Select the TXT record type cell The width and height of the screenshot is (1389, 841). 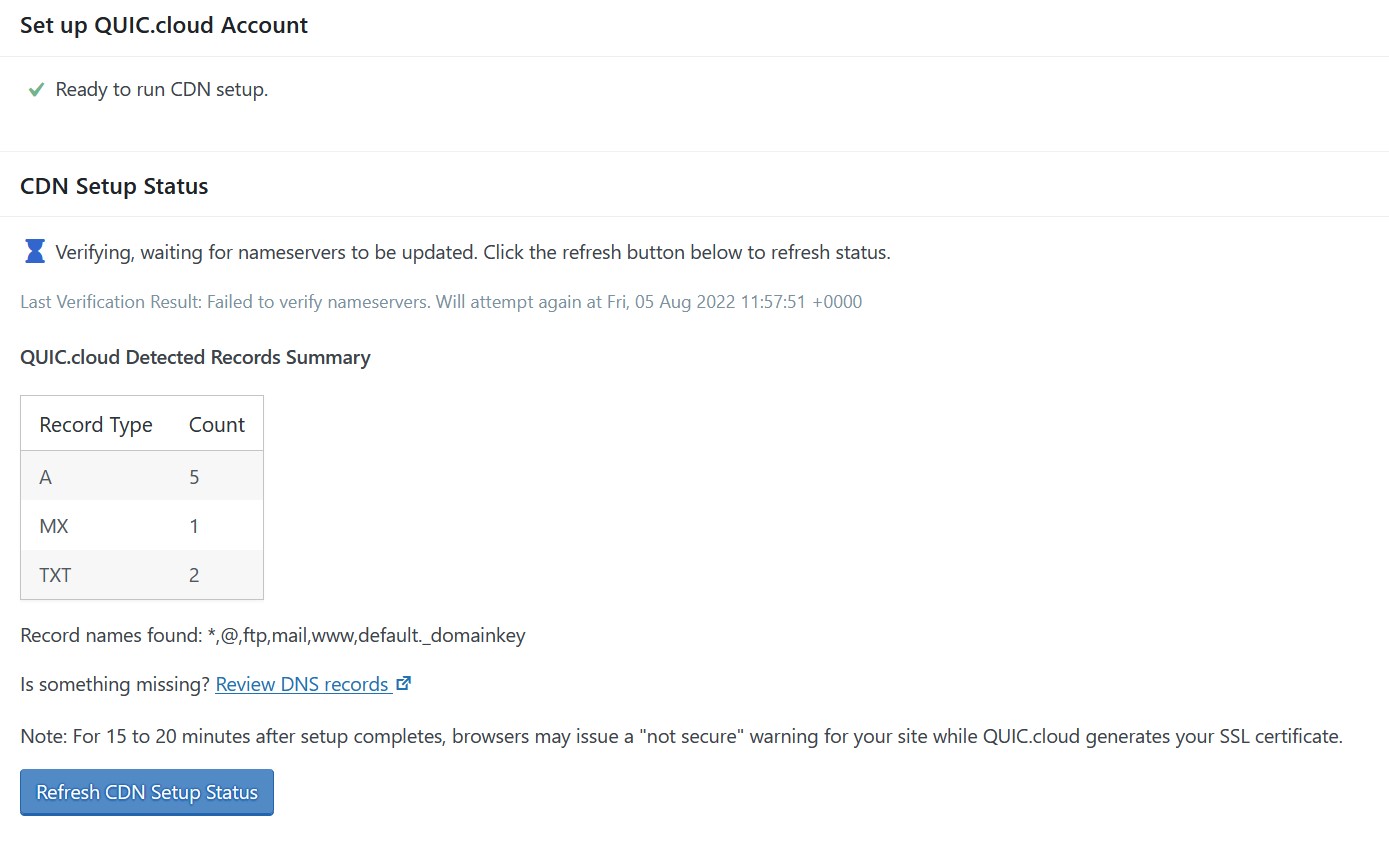click(55, 575)
